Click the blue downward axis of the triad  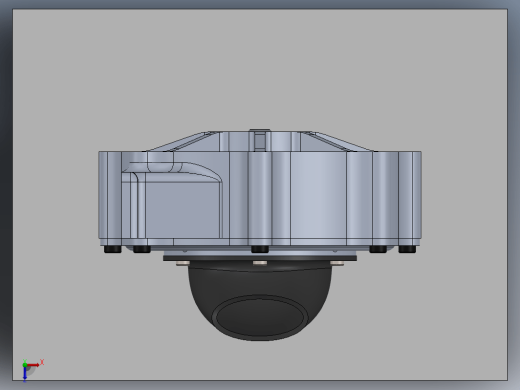tap(25, 374)
